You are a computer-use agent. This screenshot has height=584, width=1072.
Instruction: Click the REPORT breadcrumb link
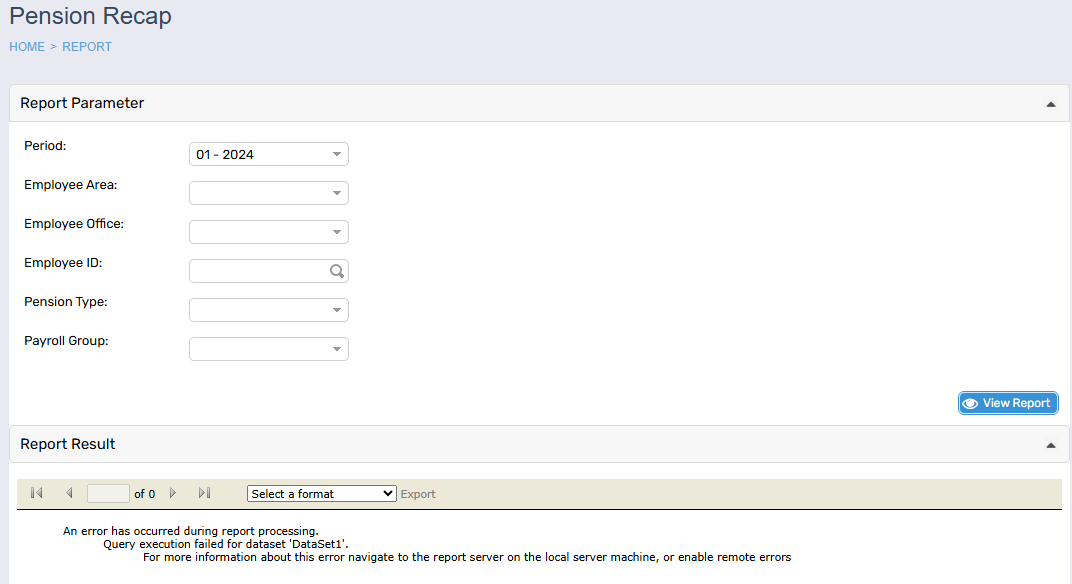[87, 47]
